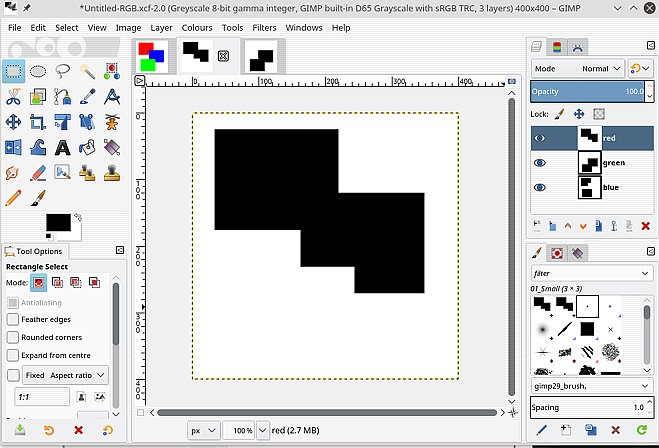
Task: Toggle lock position and size
Action: [579, 113]
